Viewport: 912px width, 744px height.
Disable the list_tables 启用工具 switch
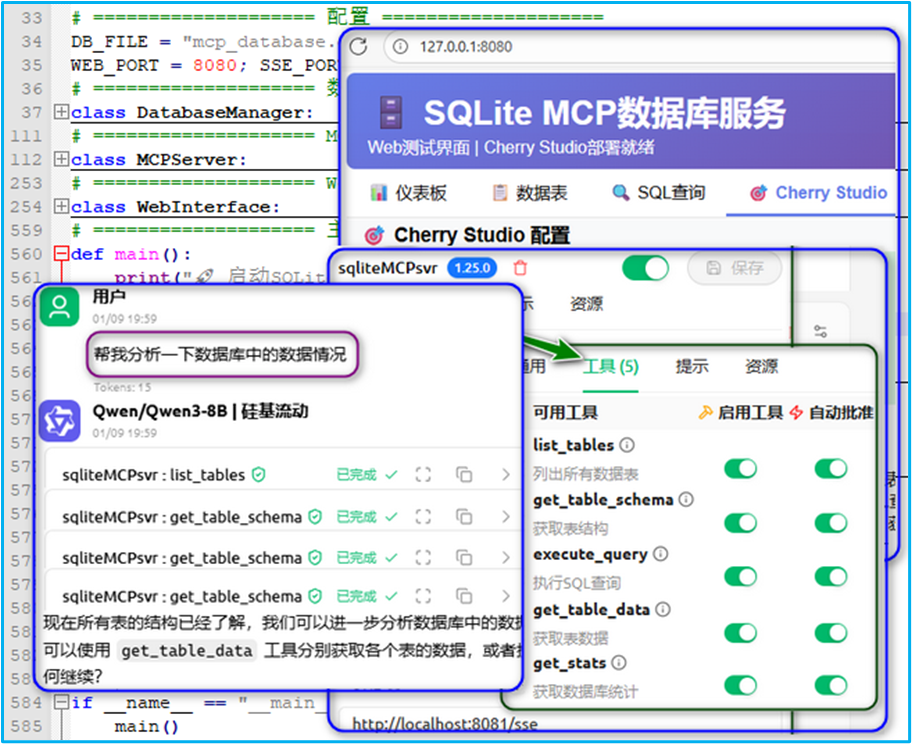click(x=740, y=468)
